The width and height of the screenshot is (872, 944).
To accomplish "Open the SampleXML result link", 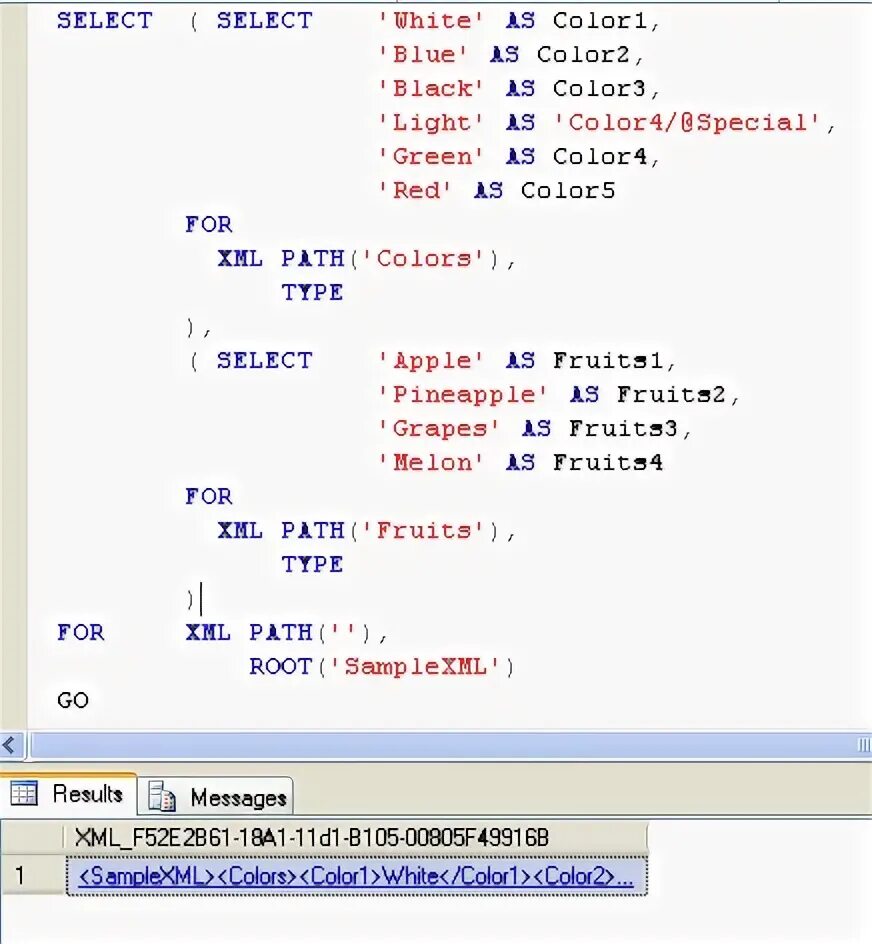I will click(x=356, y=876).
